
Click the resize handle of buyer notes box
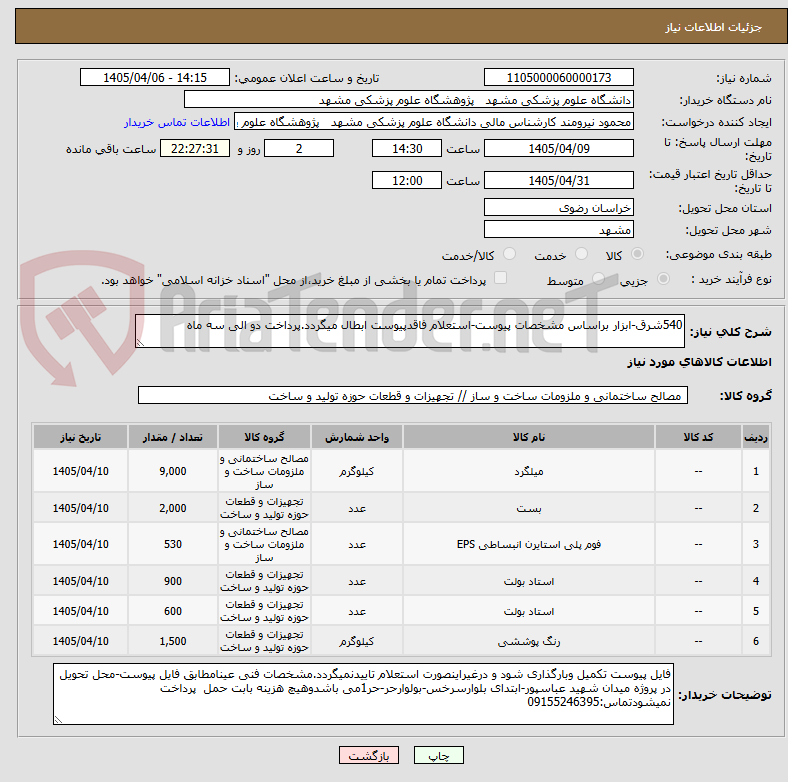(58, 719)
